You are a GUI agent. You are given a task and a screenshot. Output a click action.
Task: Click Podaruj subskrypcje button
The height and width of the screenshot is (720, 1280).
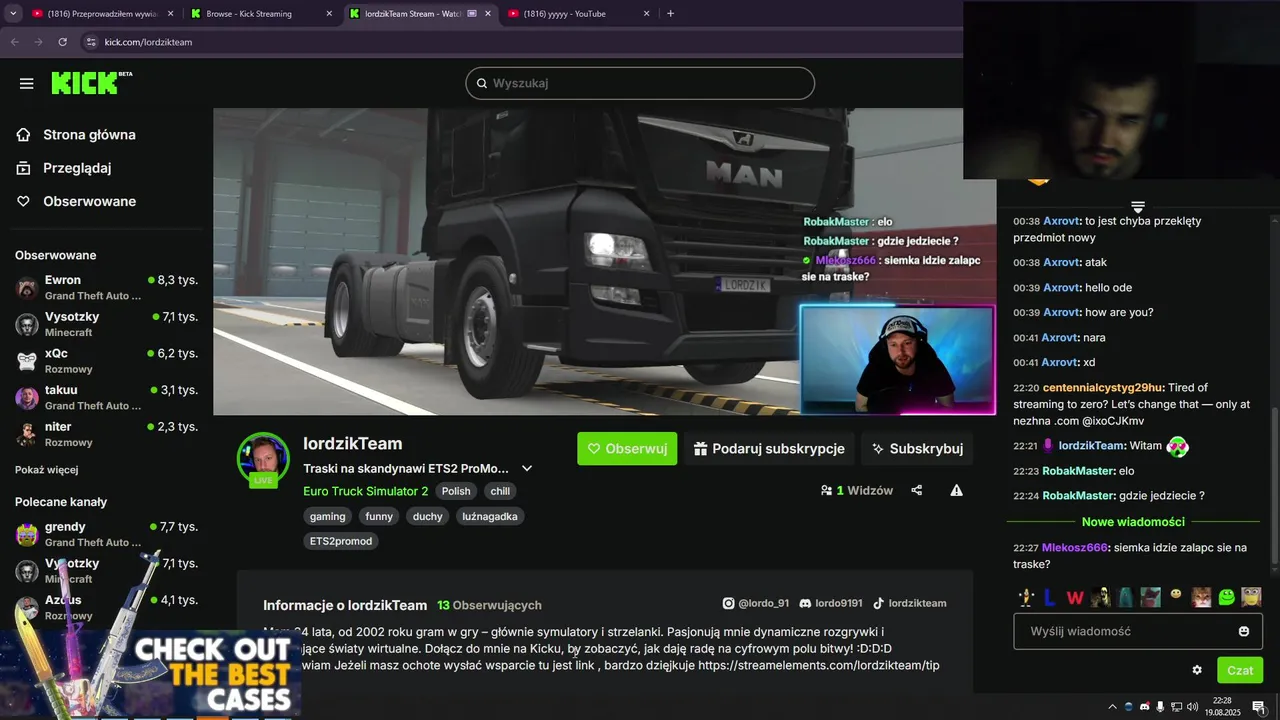pos(769,449)
